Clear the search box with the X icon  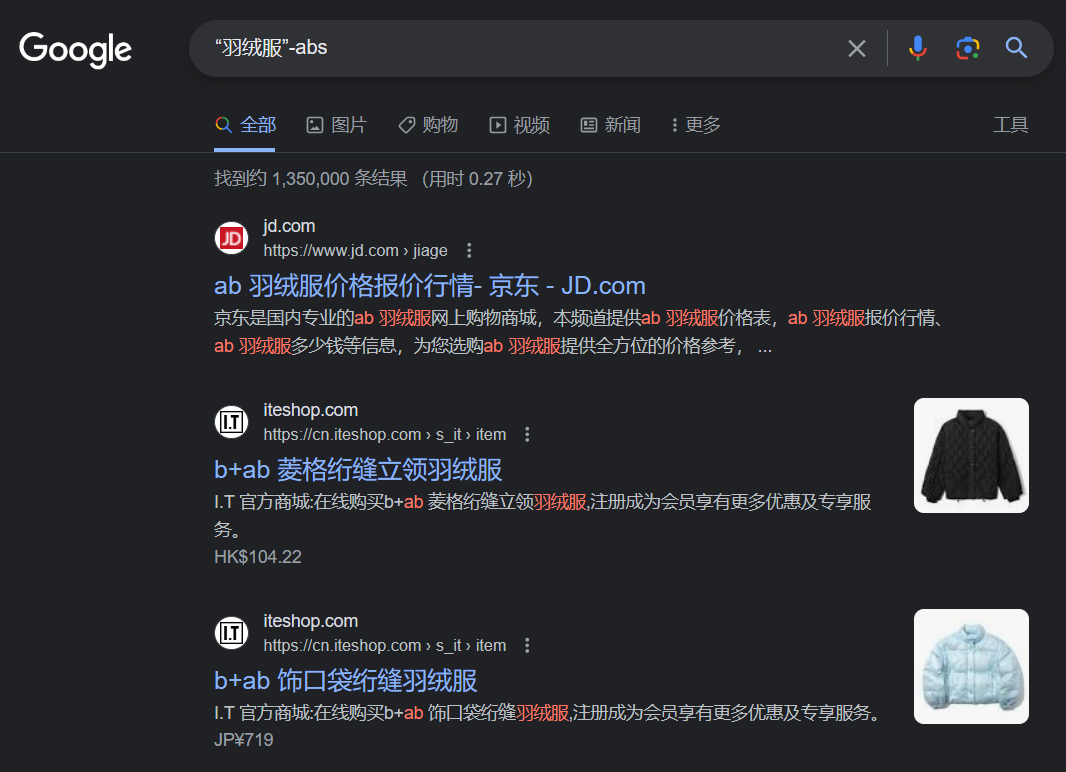(857, 48)
